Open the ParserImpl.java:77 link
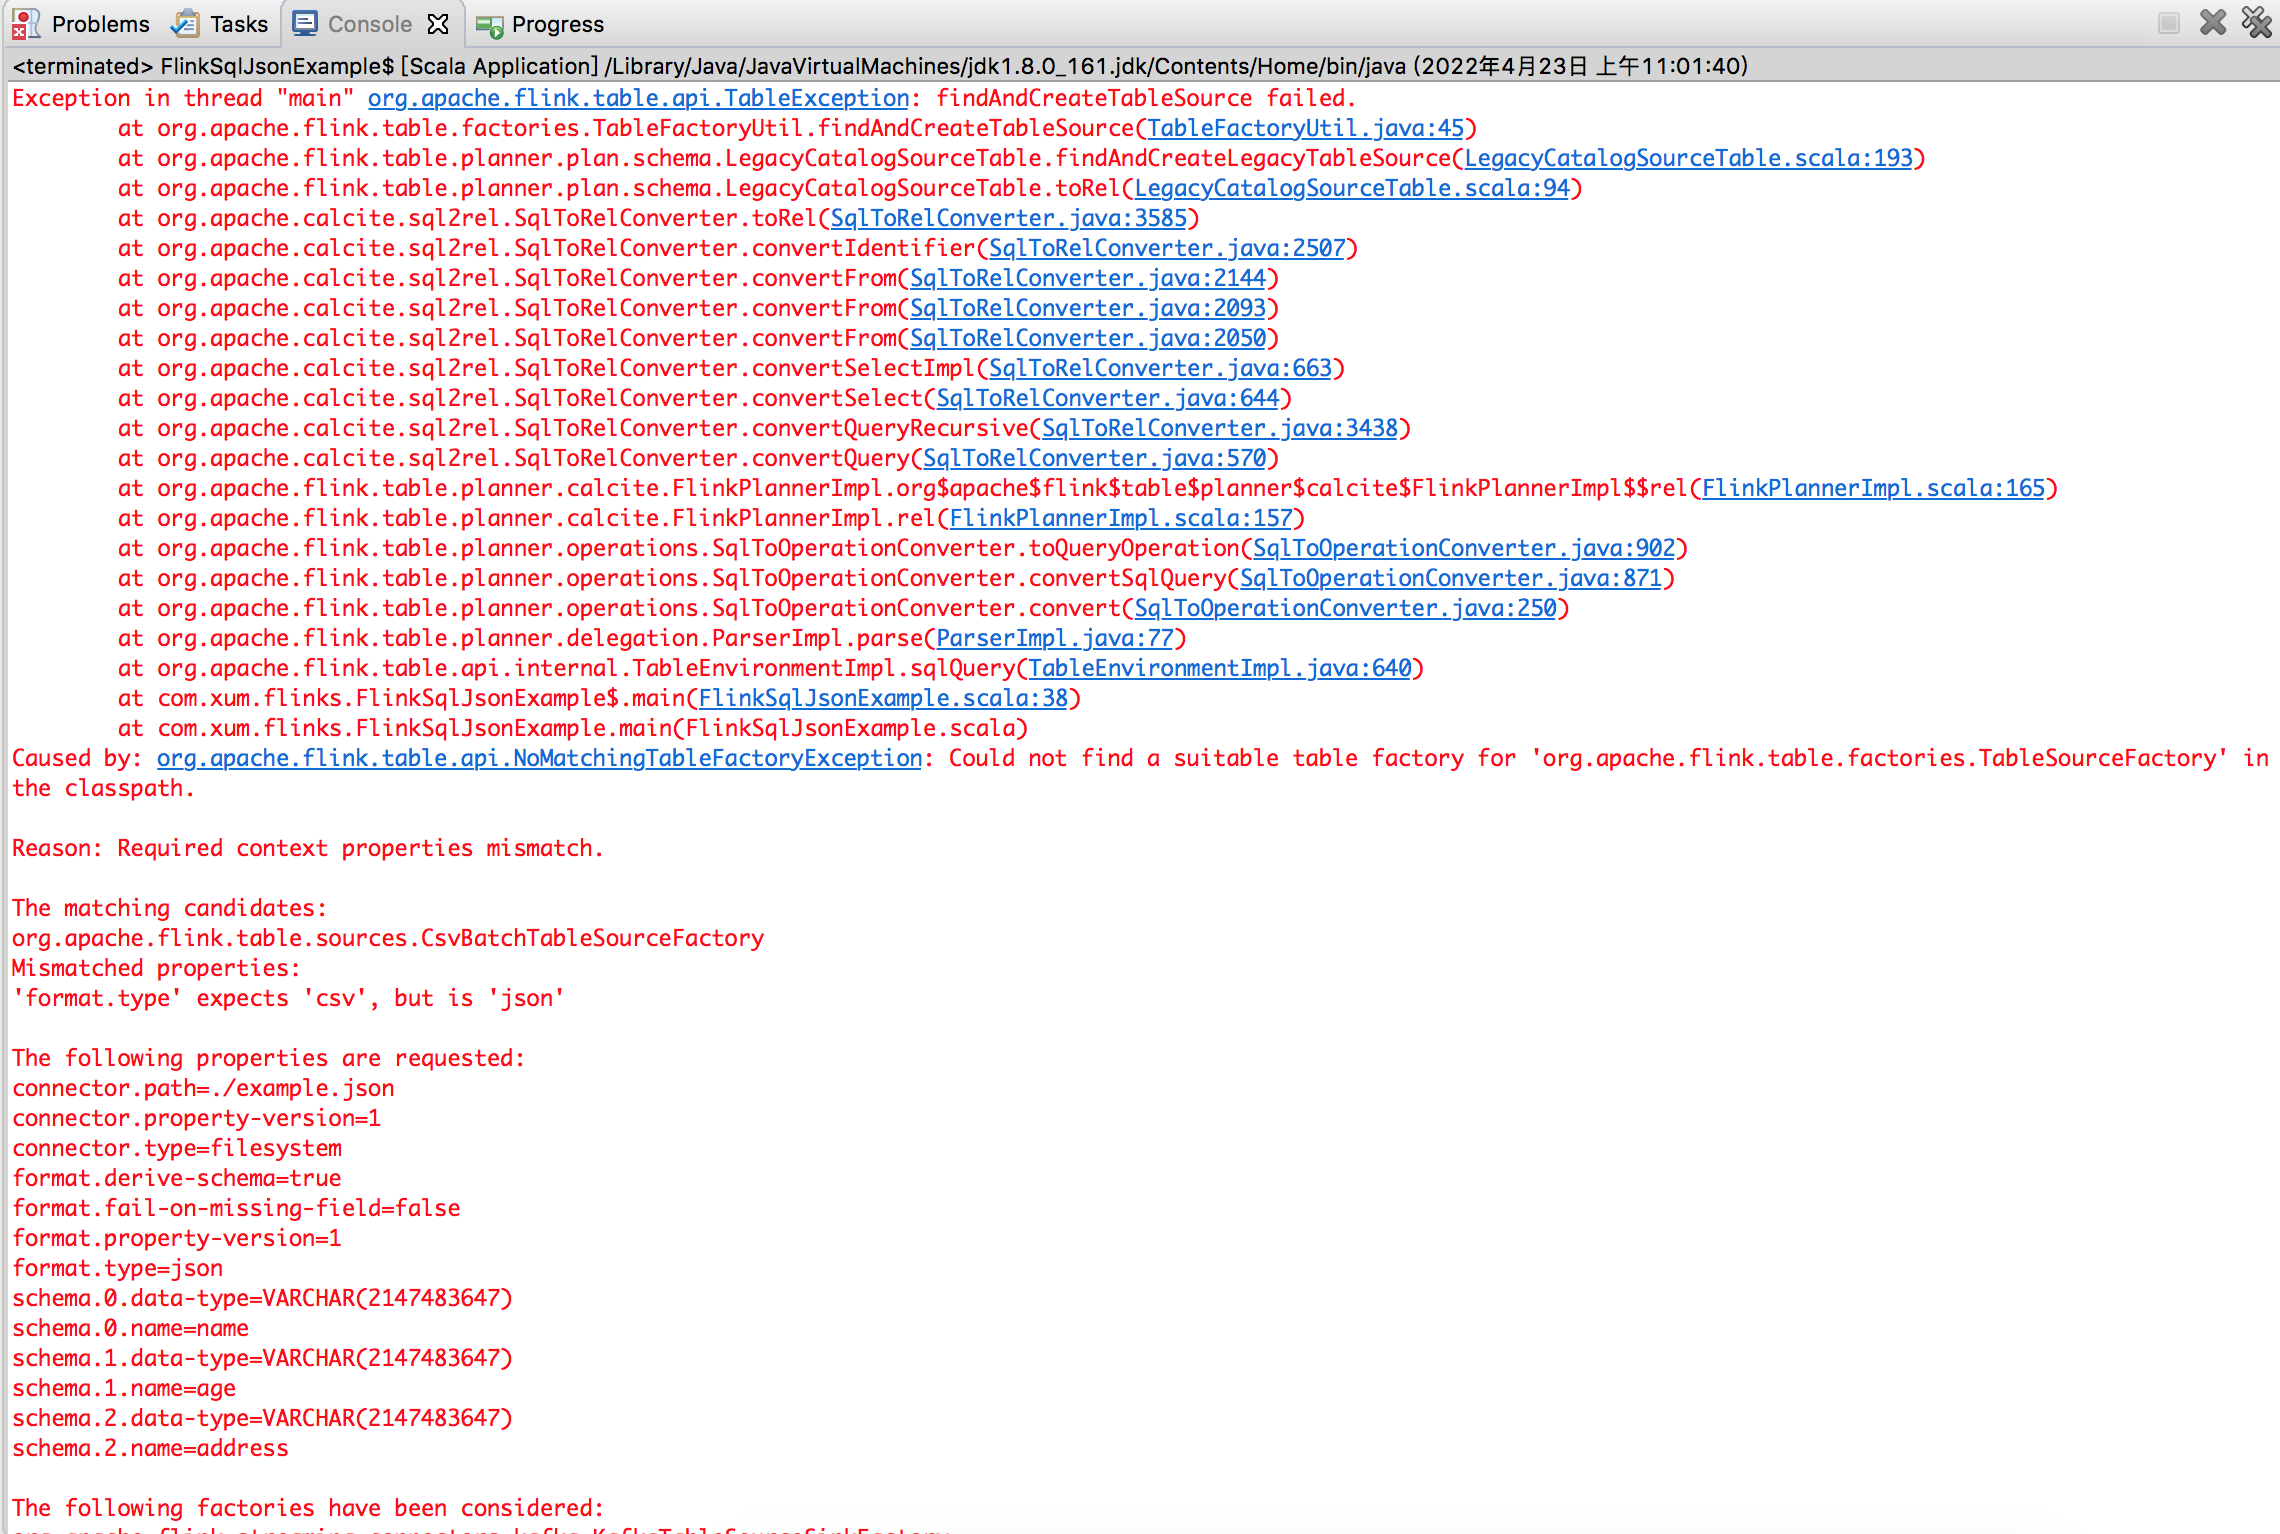This screenshot has height=1534, width=2280. point(1054,638)
